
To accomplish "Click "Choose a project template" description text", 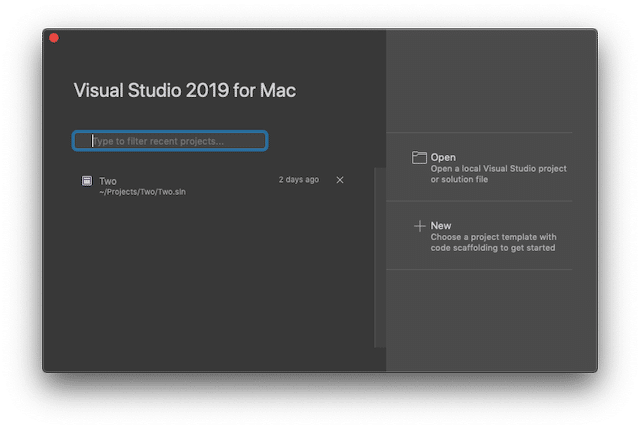I will (493, 242).
